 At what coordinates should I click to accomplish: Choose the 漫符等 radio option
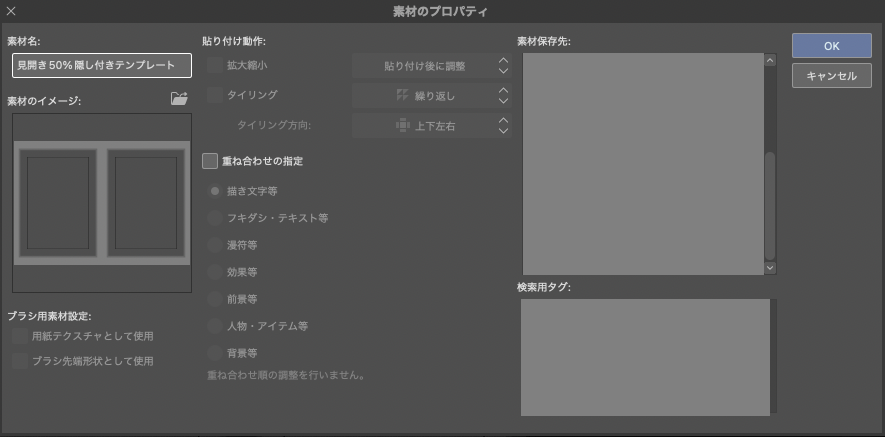click(214, 245)
